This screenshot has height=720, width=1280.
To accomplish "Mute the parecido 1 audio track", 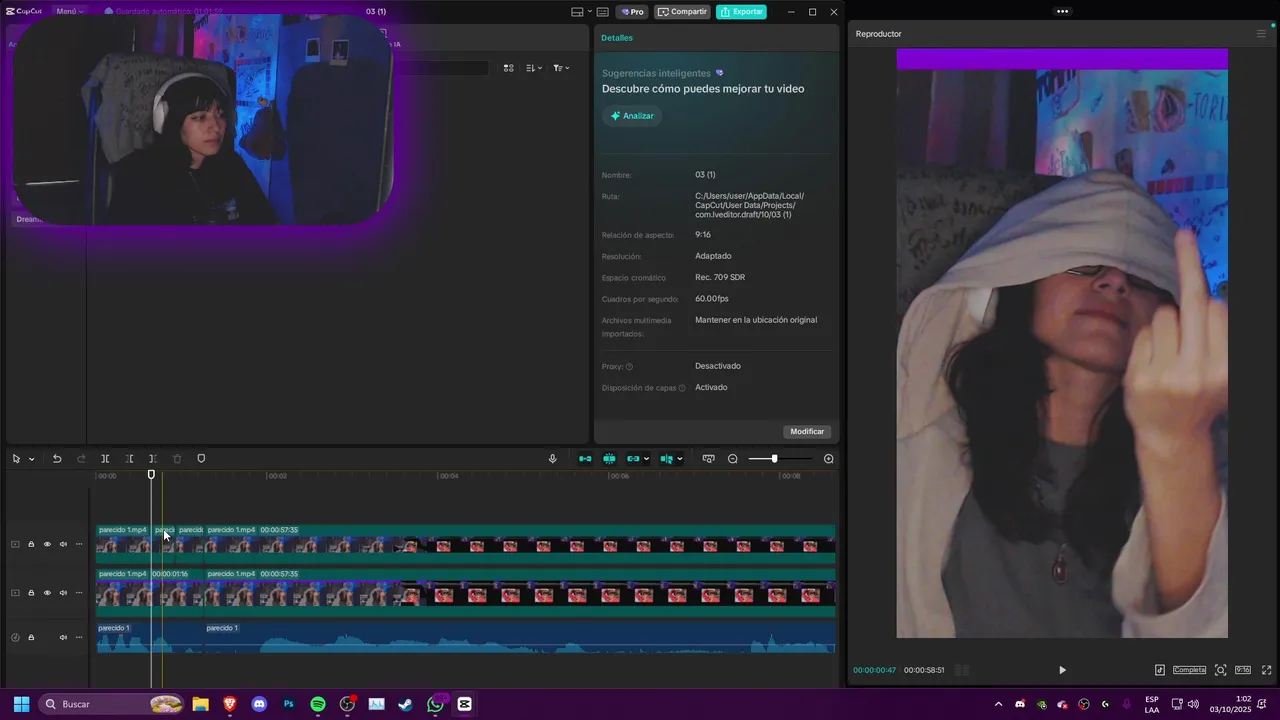I will [63, 637].
